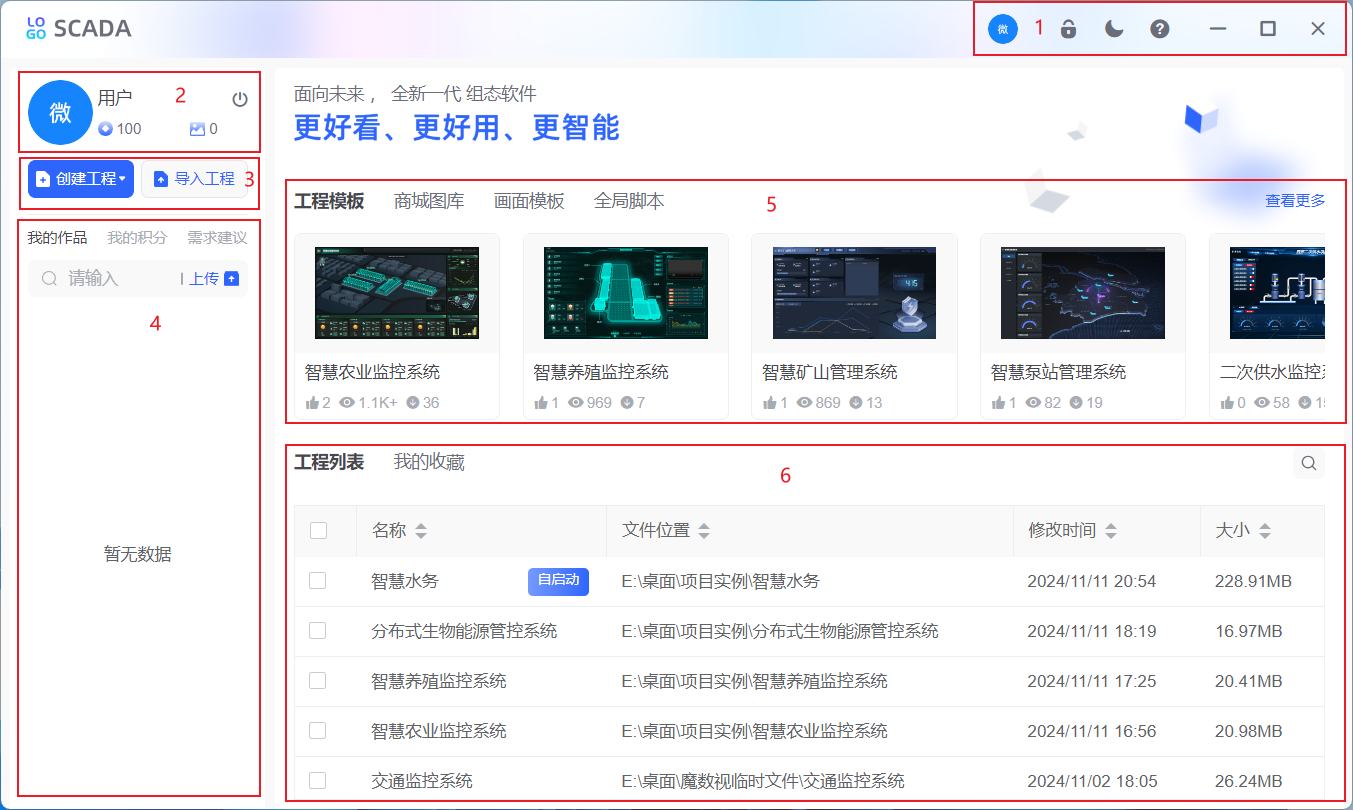The width and height of the screenshot is (1353, 810).
Task: Open help question mark icon
Action: (x=1159, y=29)
